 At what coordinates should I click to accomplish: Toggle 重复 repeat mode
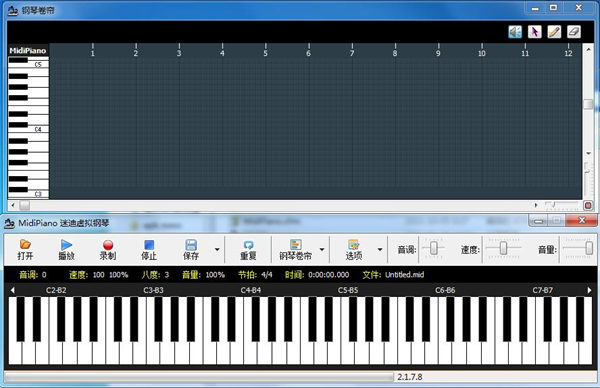click(x=248, y=250)
